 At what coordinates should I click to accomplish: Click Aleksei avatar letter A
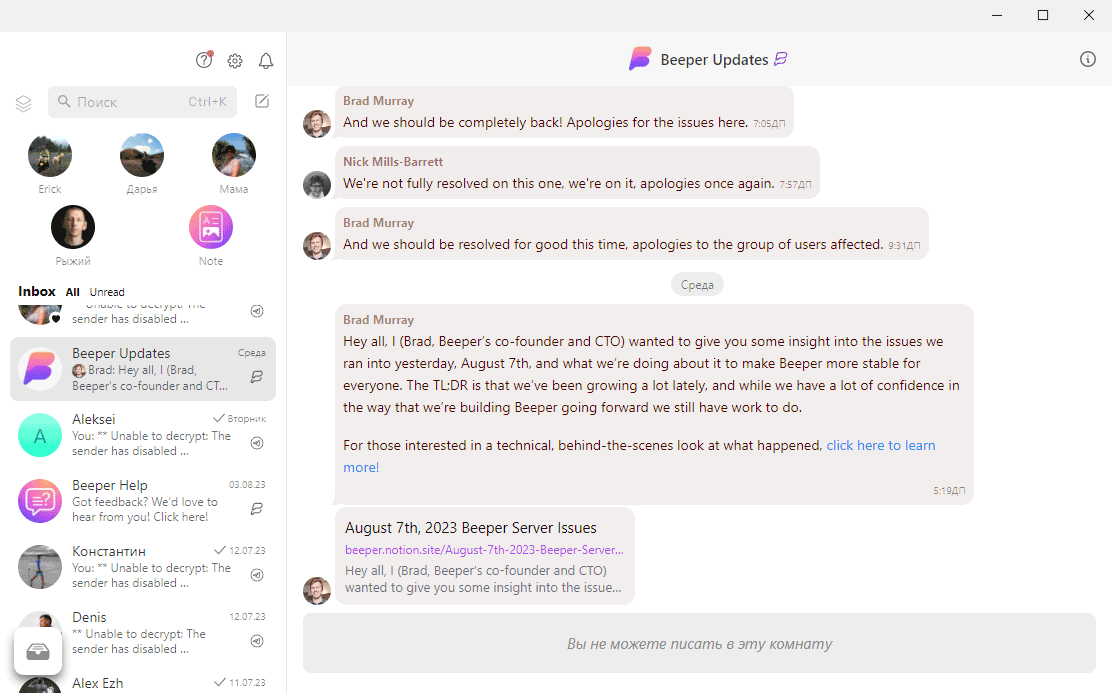[x=40, y=436]
